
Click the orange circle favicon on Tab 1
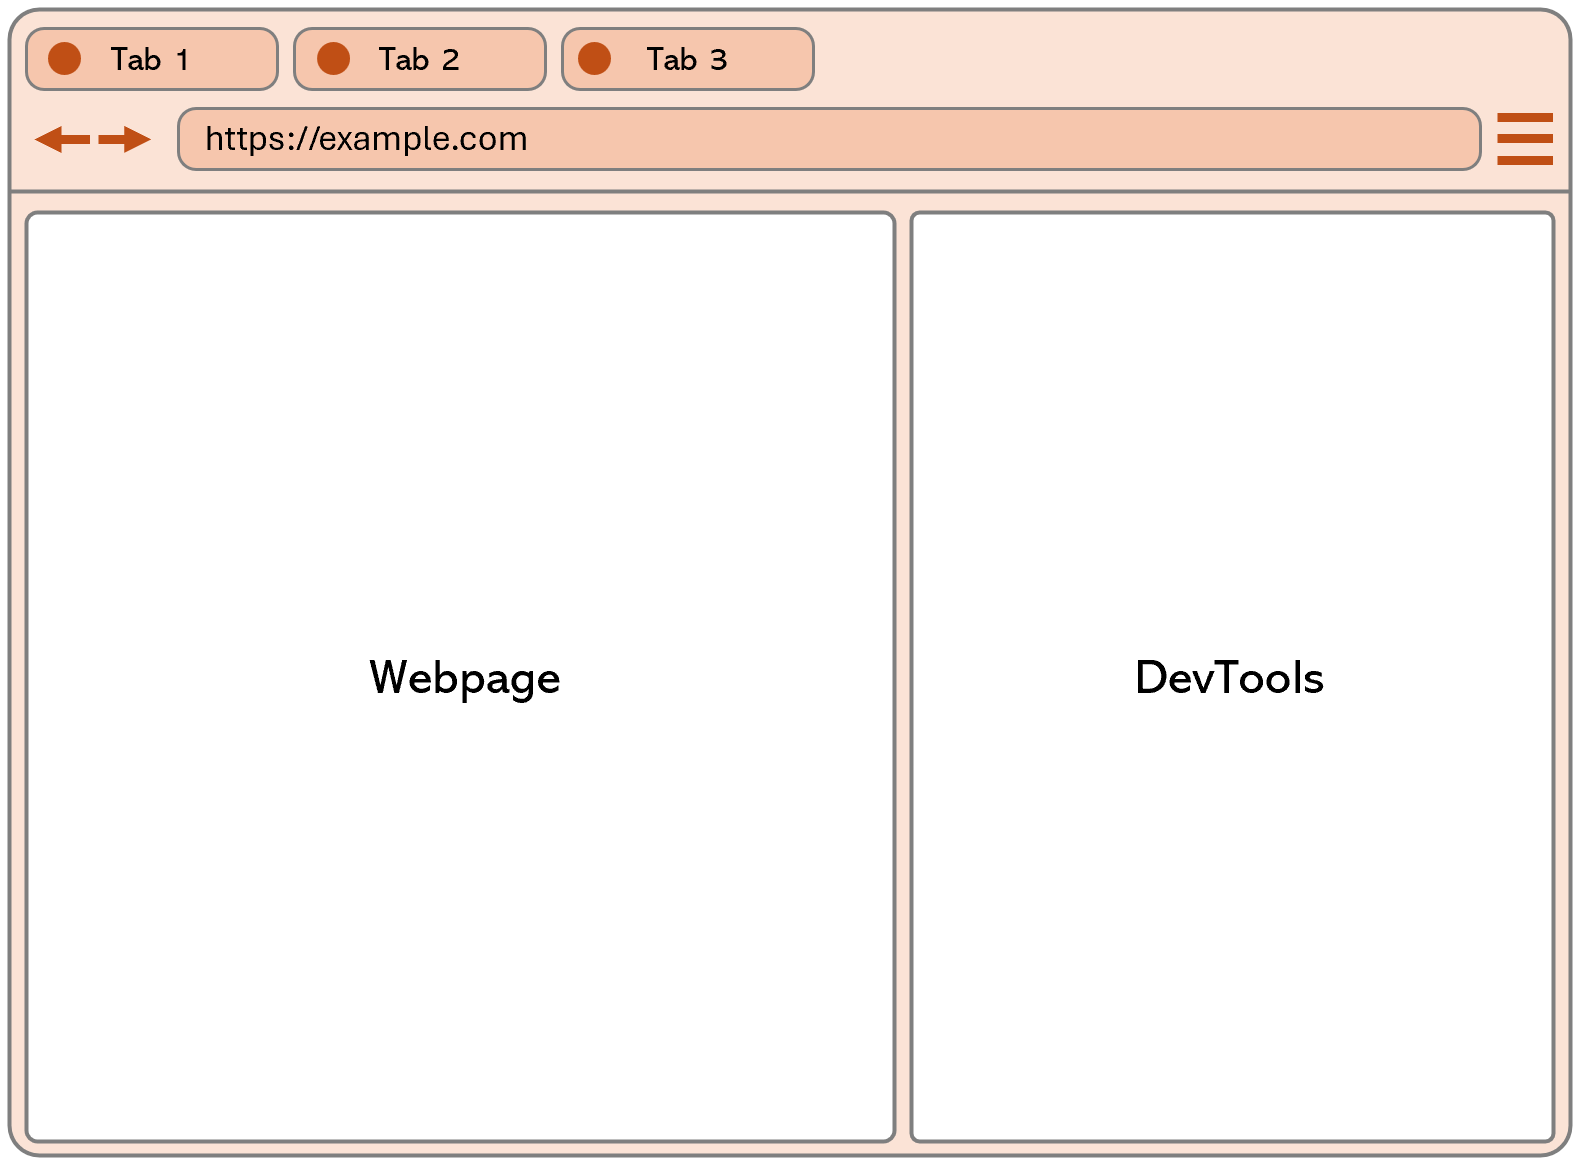pyautogui.click(x=65, y=59)
